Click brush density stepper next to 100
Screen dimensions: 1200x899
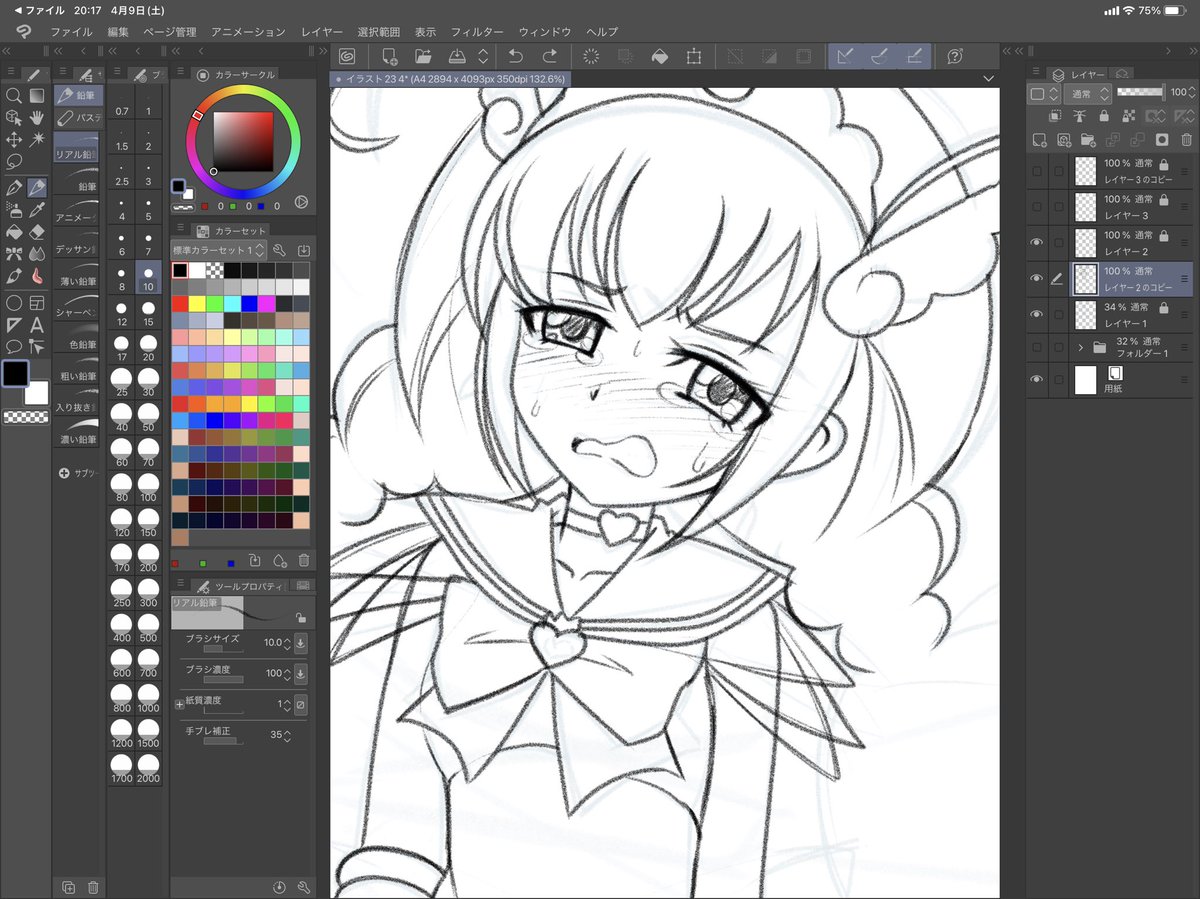point(288,673)
